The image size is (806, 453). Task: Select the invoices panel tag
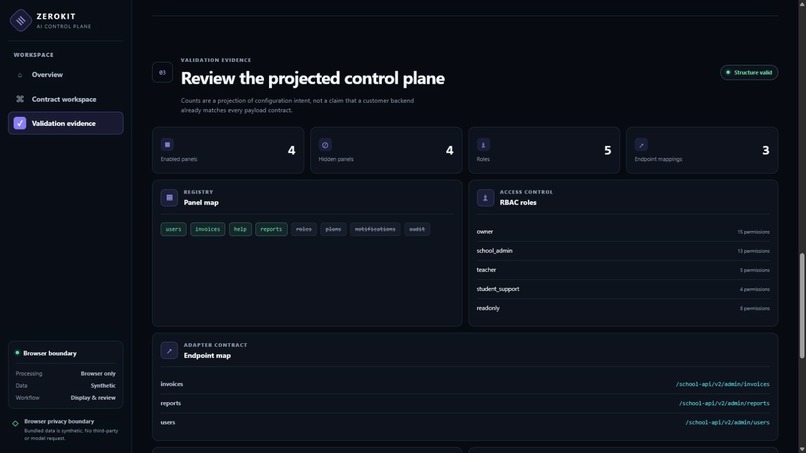click(208, 229)
